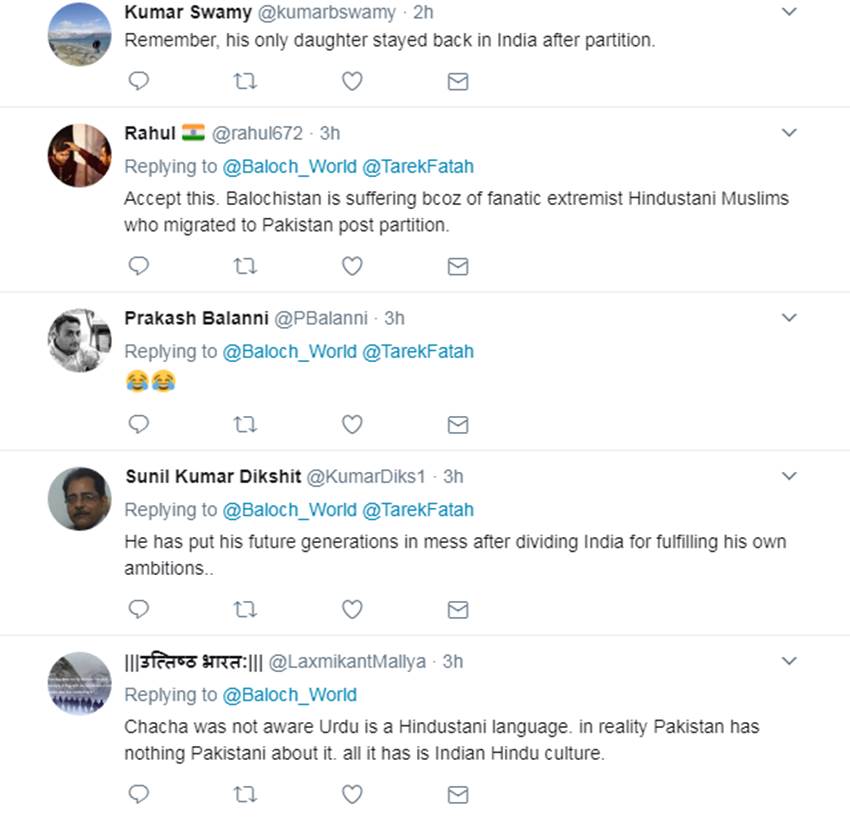Image resolution: width=850 pixels, height=817 pixels.
Task: View Rahul's profile picture
Action: 79,155
